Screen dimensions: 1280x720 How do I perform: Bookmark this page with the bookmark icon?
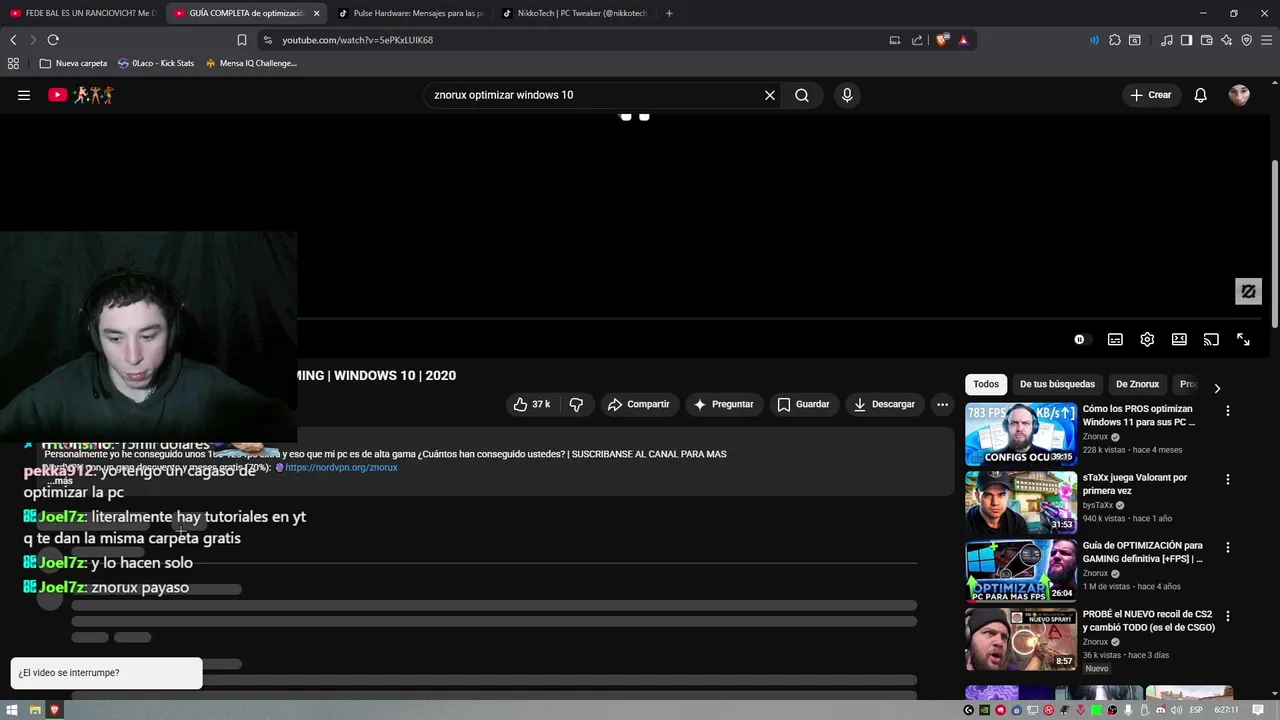pos(241,40)
